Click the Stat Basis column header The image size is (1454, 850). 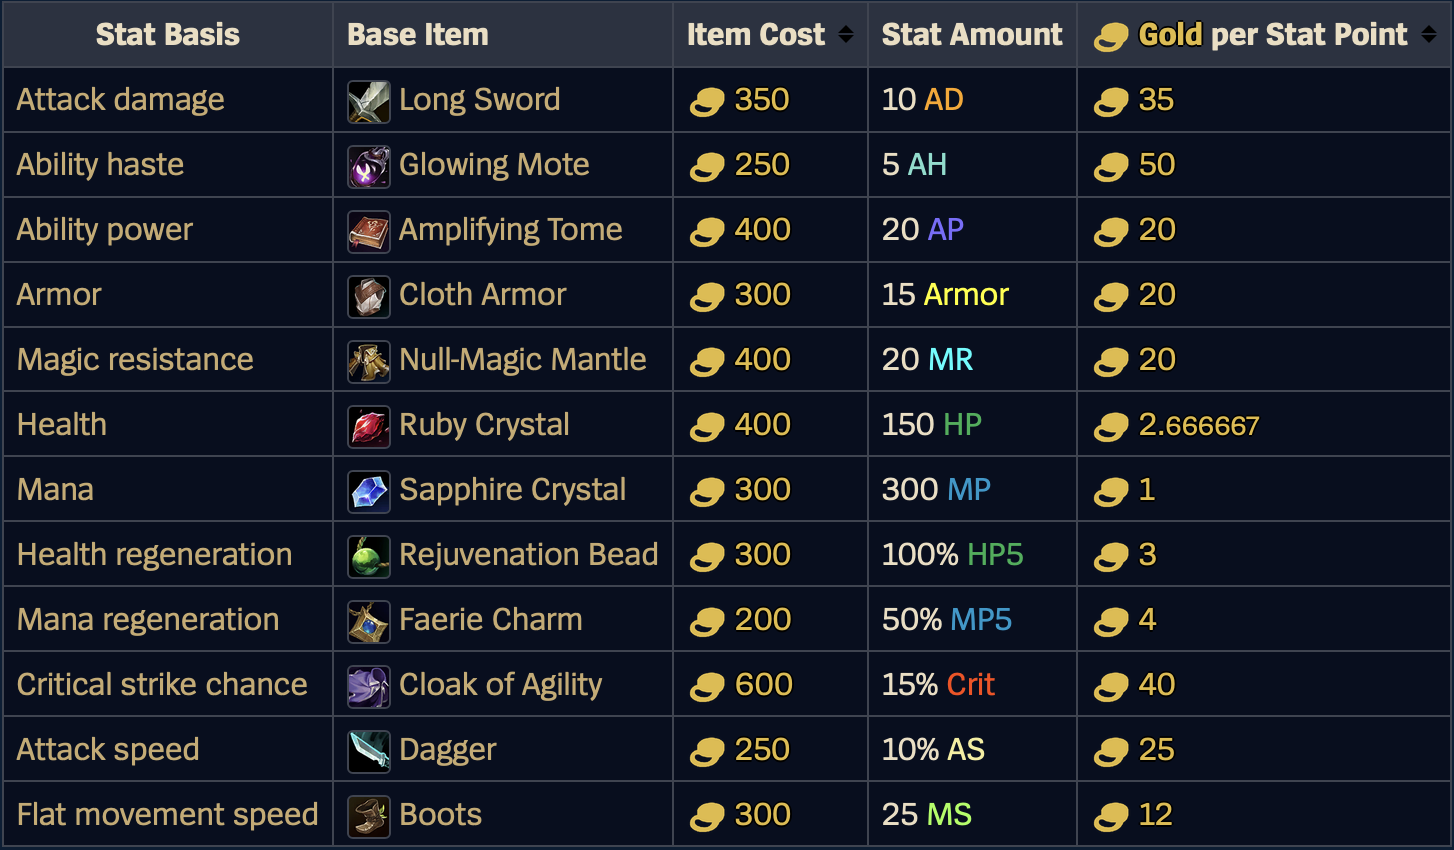pyautogui.click(x=168, y=35)
